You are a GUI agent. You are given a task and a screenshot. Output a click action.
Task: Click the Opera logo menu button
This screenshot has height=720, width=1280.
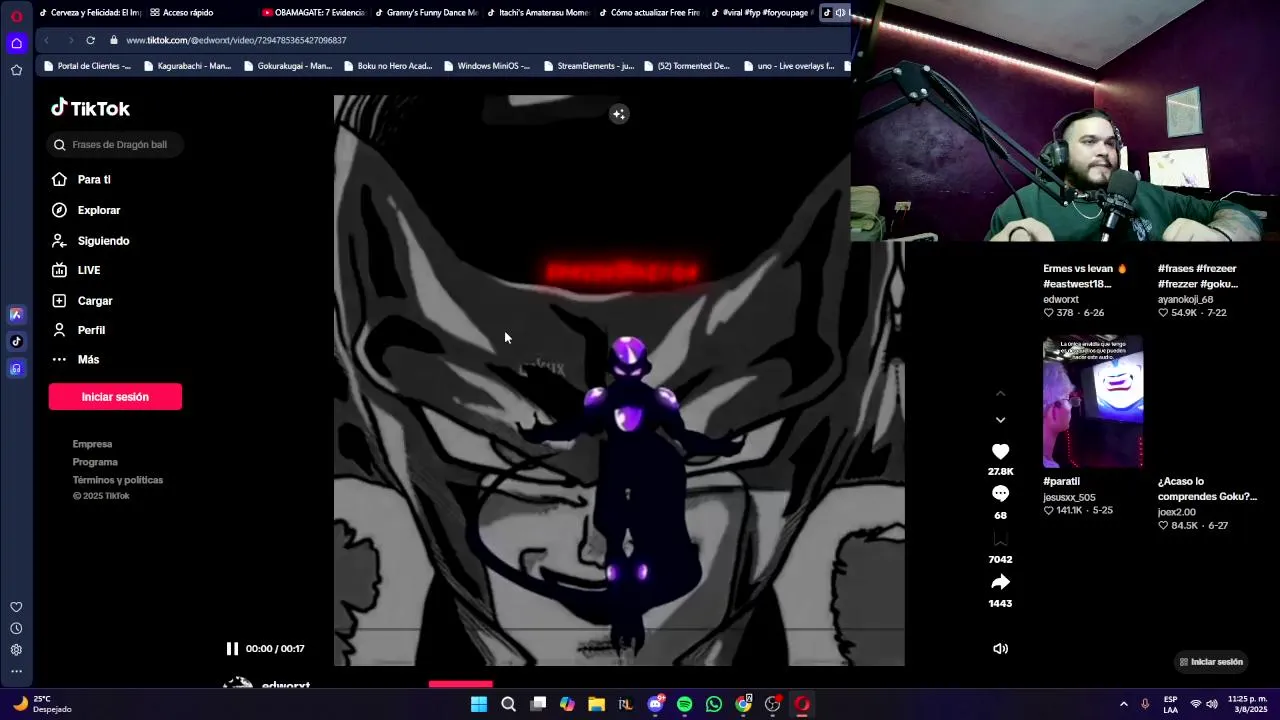[x=16, y=15]
